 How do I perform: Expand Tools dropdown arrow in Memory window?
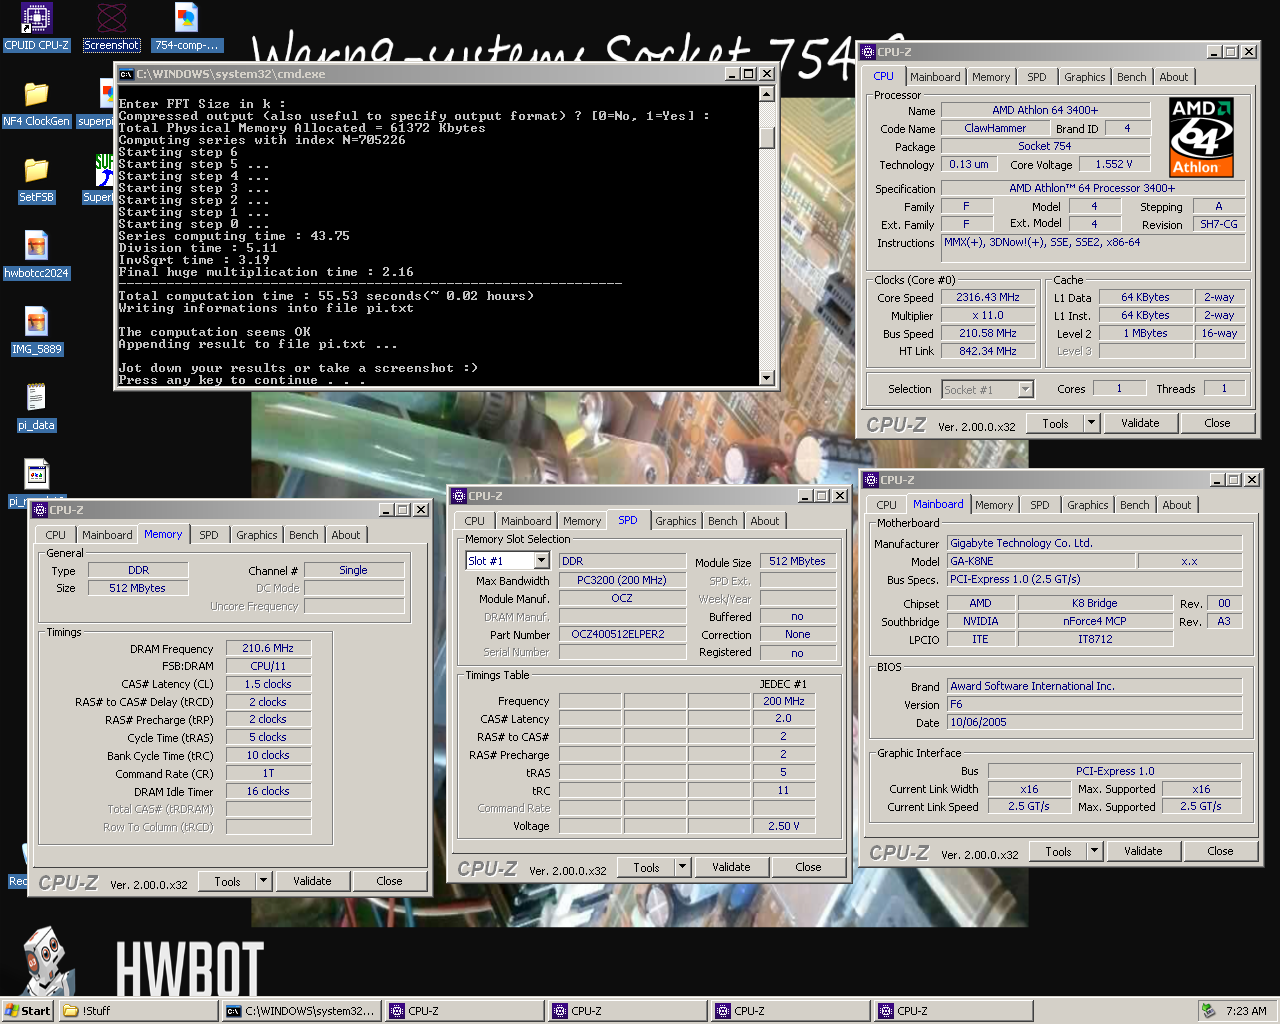pyautogui.click(x=264, y=881)
